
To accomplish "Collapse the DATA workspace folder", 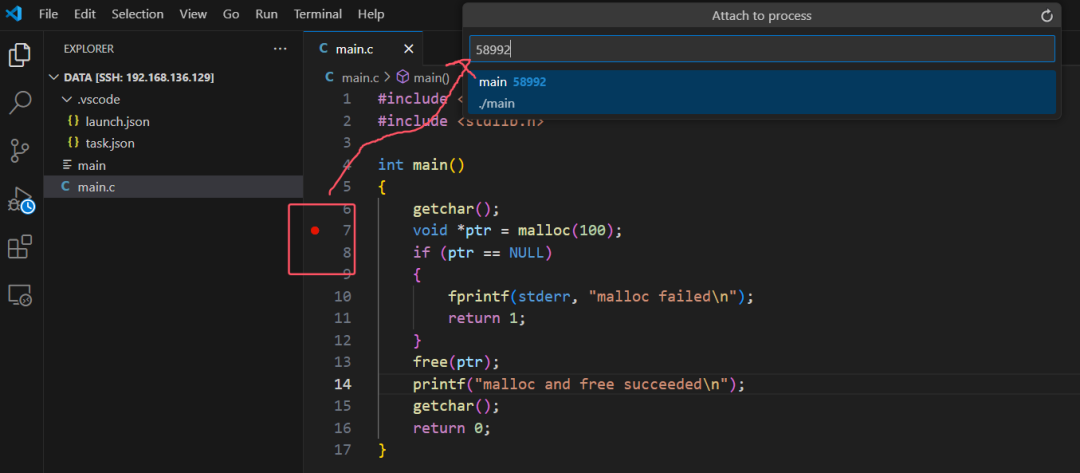I will pyautogui.click(x=54, y=78).
